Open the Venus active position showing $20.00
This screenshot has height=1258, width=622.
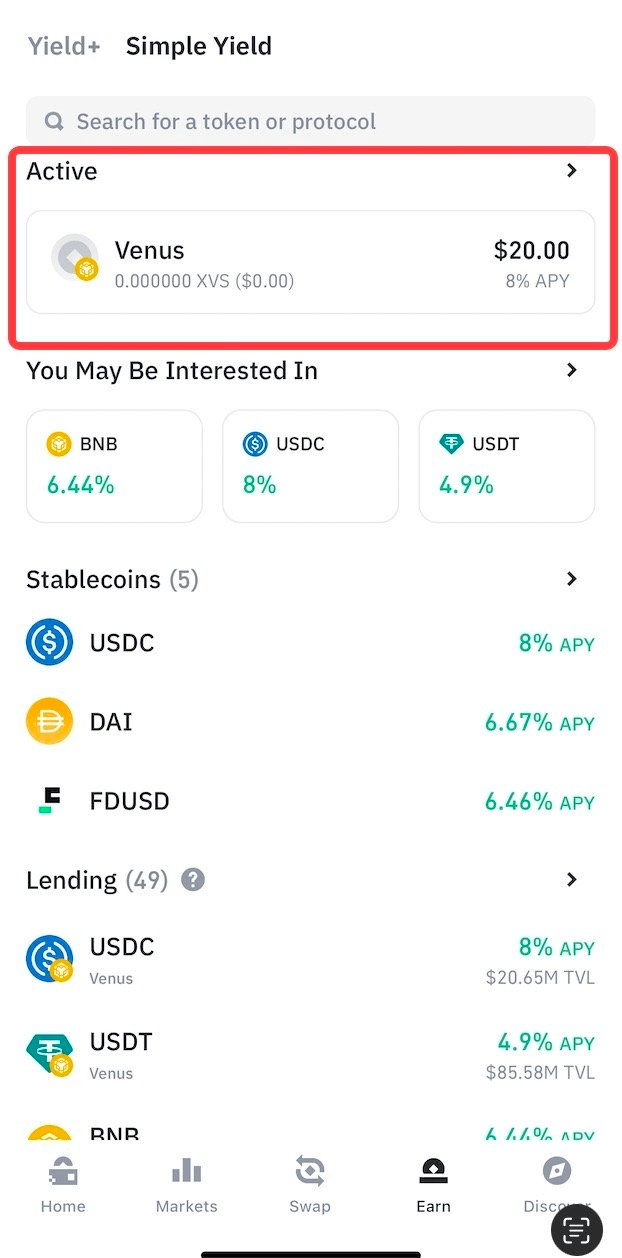tap(310, 262)
